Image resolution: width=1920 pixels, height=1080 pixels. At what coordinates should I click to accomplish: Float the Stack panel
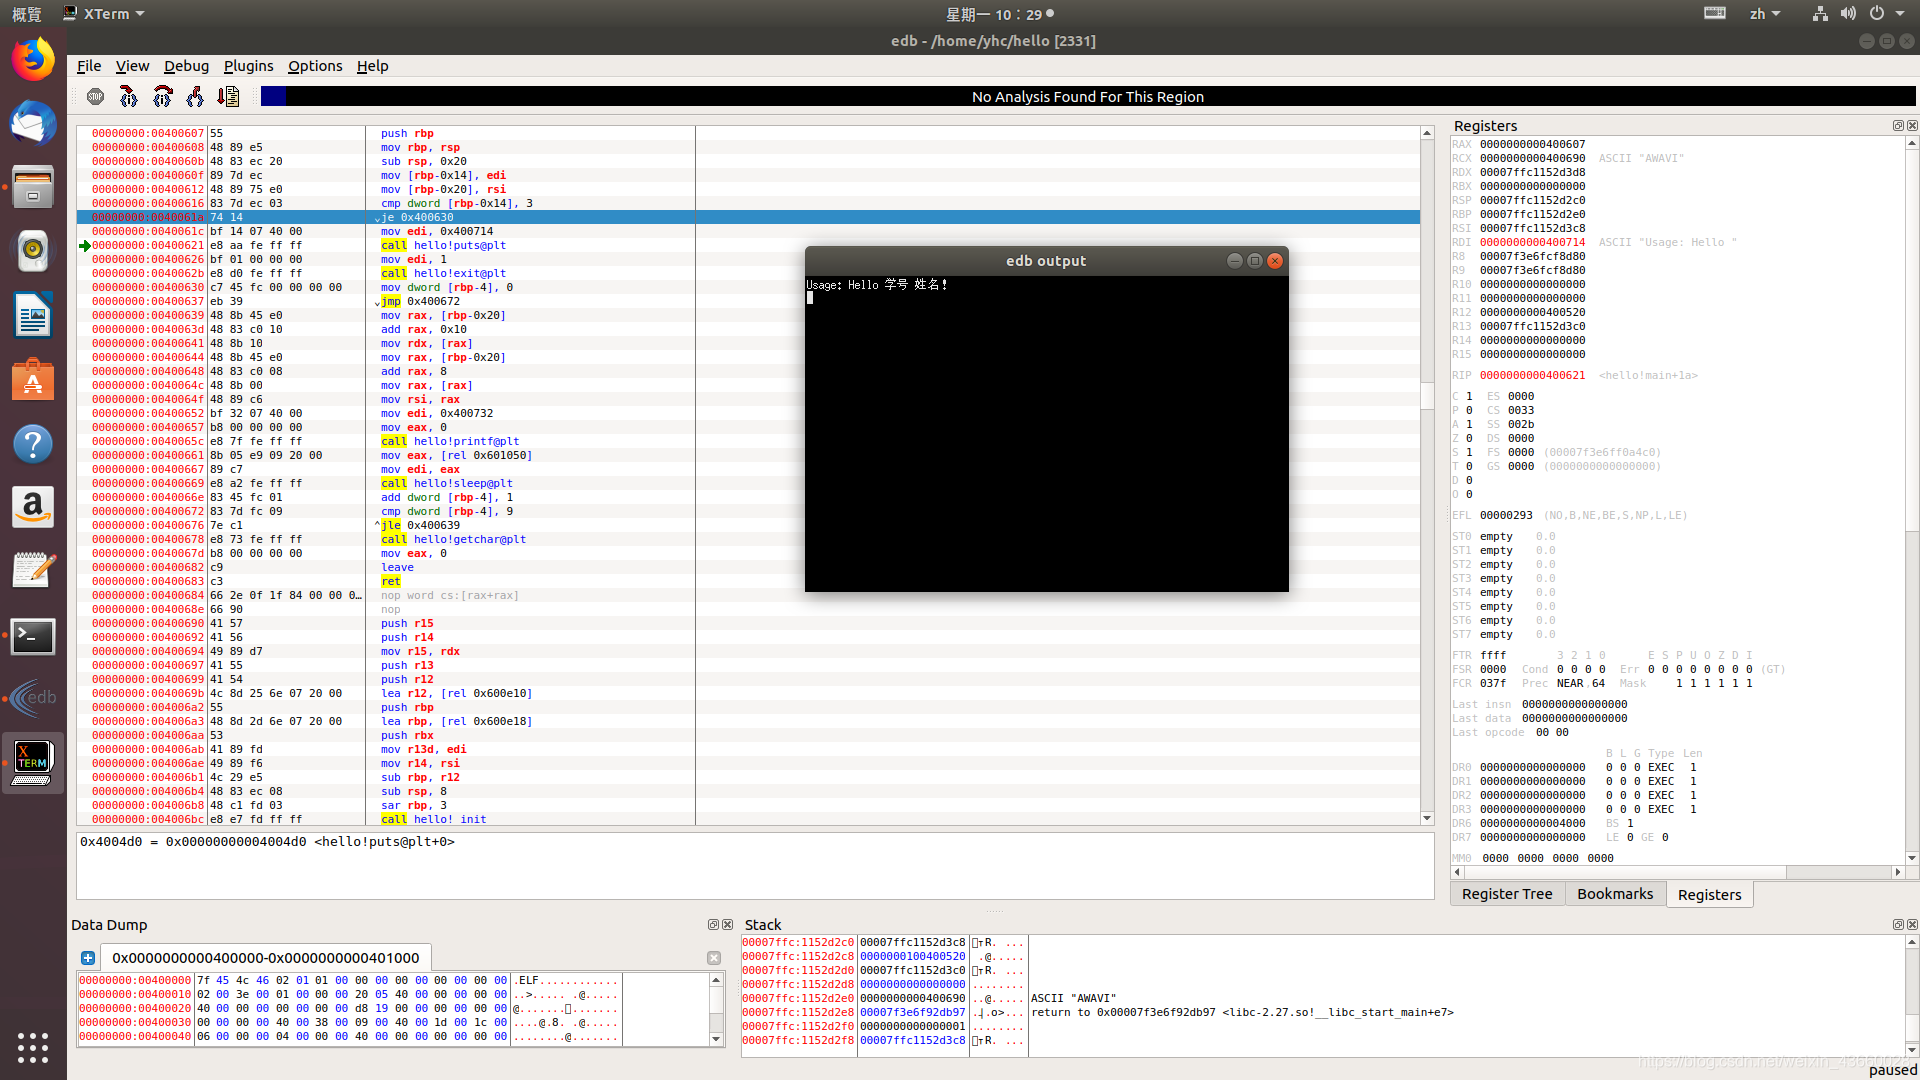[x=1898, y=925]
